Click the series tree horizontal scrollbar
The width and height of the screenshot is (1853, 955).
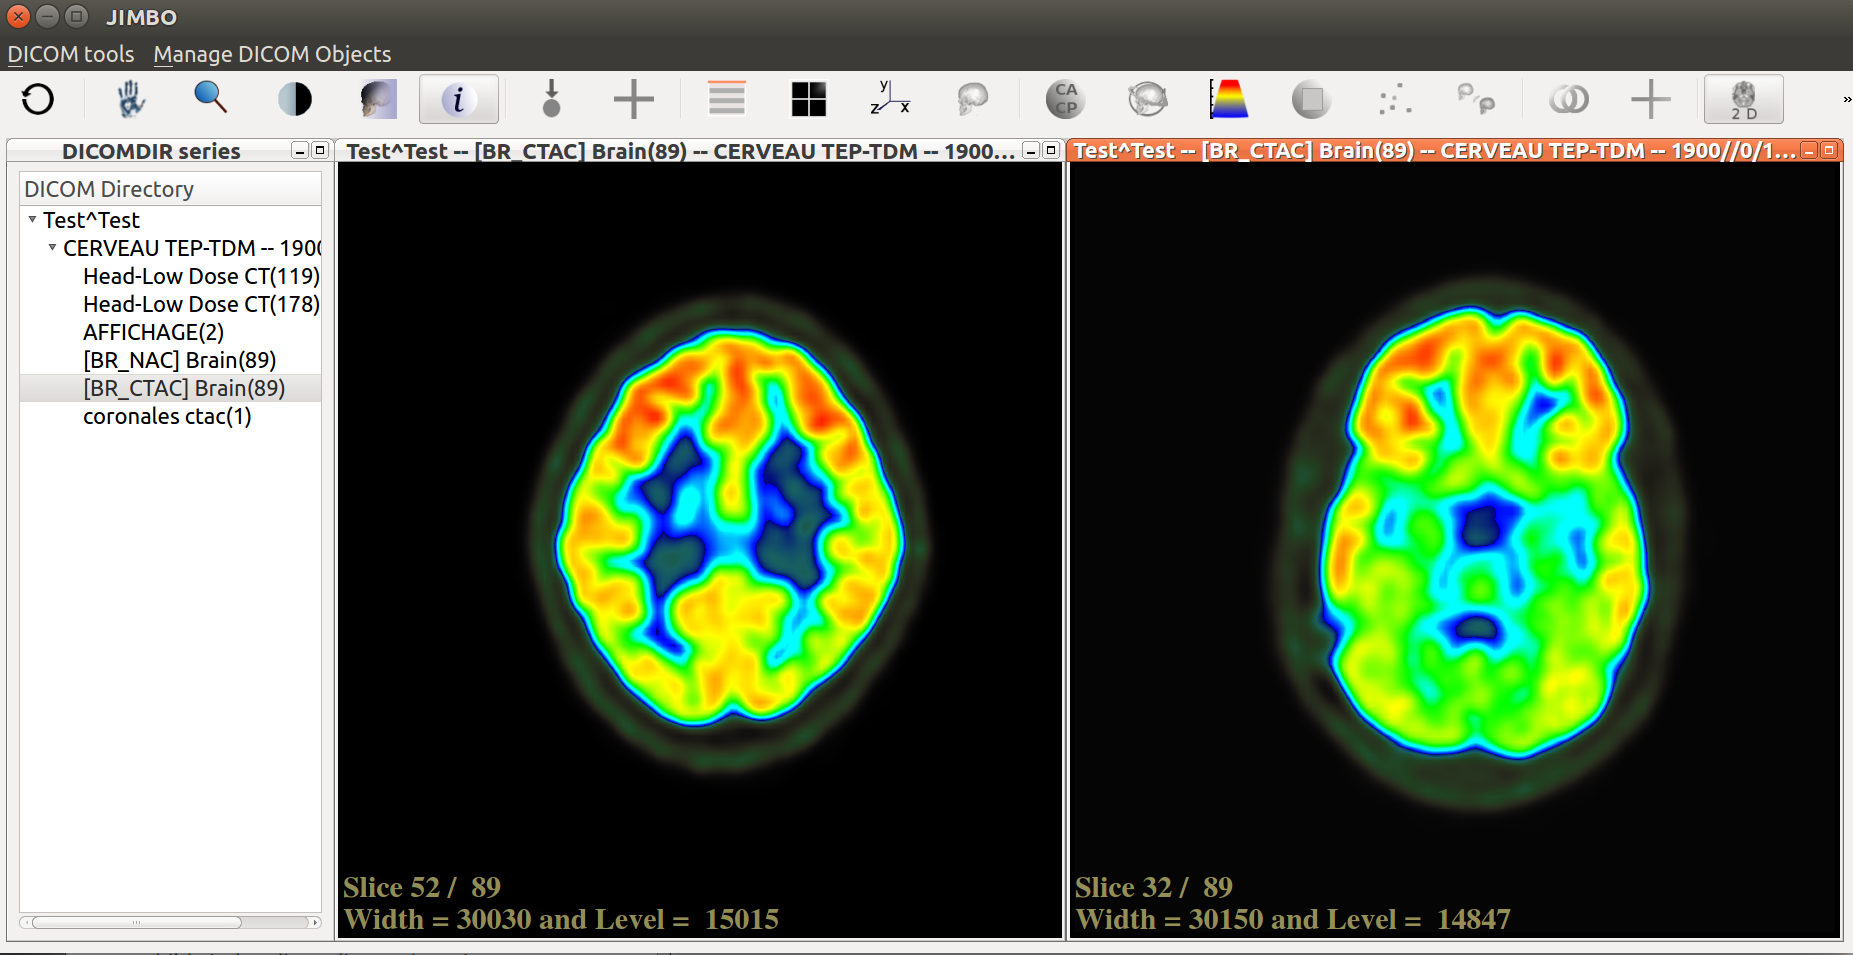[137, 922]
